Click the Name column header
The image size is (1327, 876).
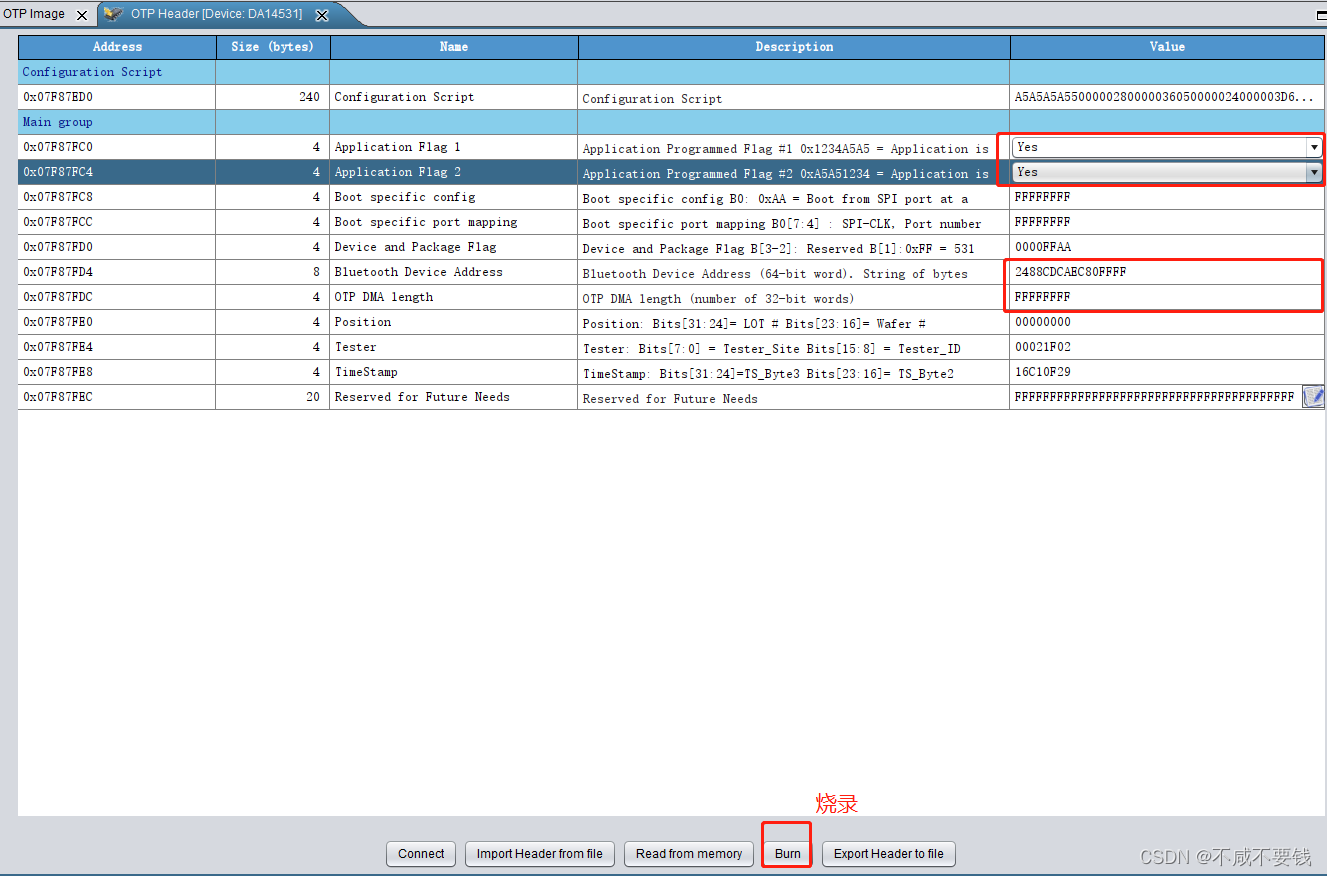click(454, 47)
